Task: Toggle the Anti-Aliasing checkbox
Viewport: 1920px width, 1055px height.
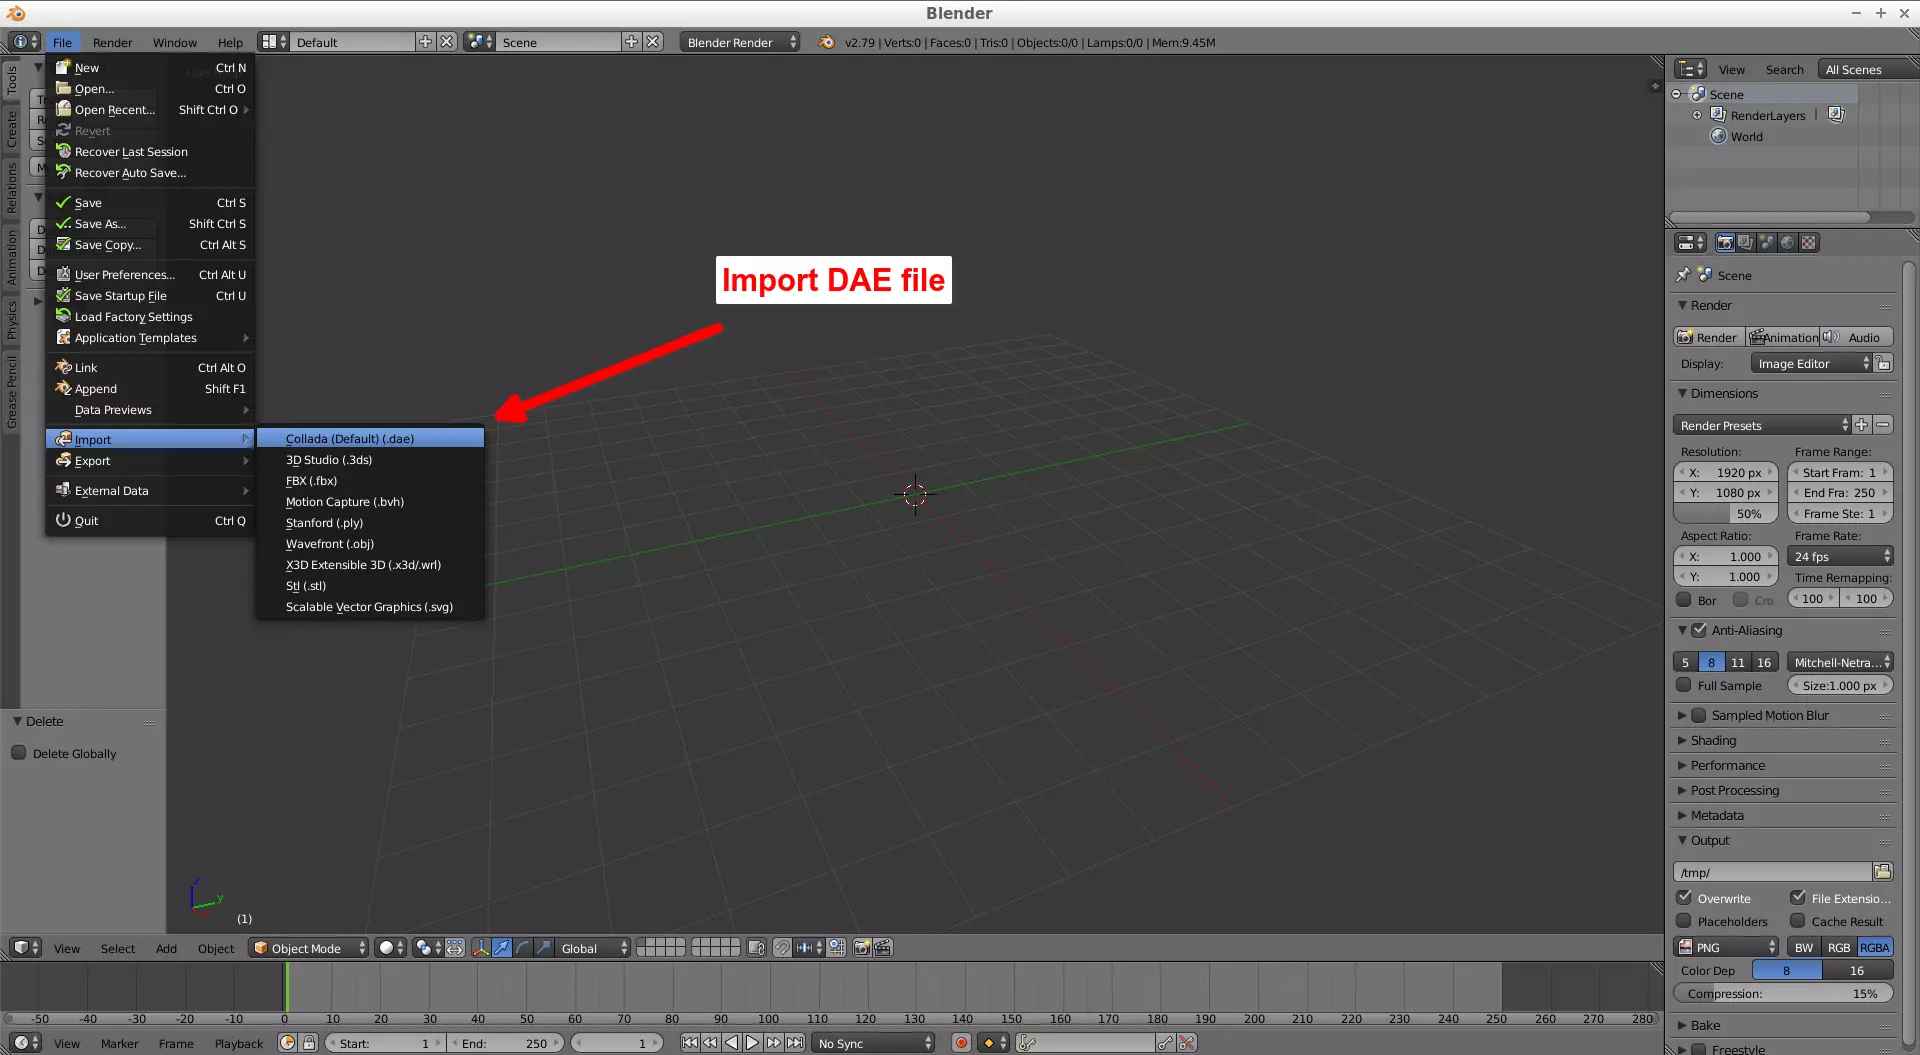Action: (x=1699, y=630)
